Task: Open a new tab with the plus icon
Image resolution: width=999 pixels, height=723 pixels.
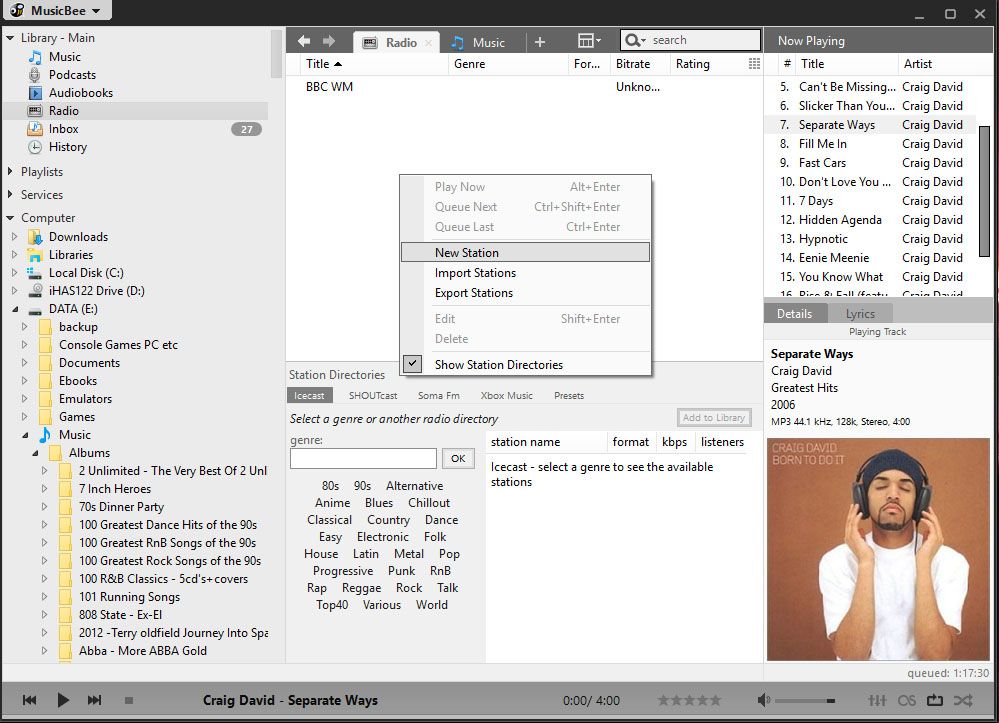Action: click(x=540, y=42)
